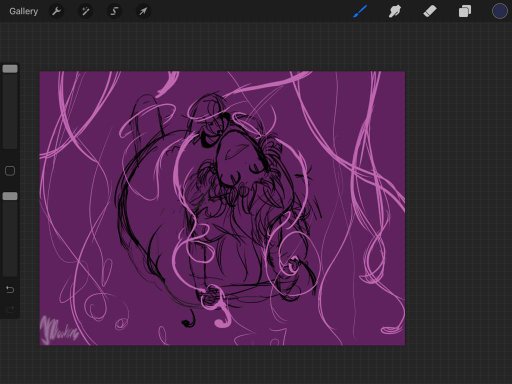Open the active color picker circle

[499, 11]
